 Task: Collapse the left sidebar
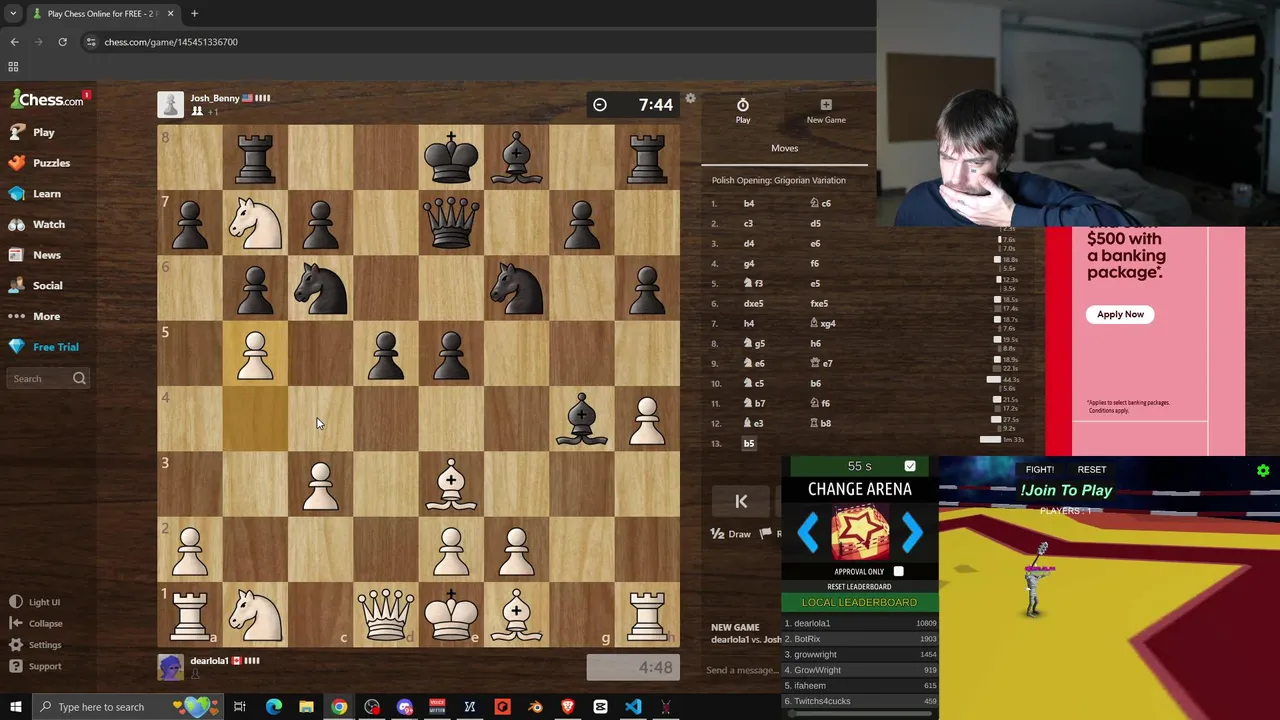36,623
